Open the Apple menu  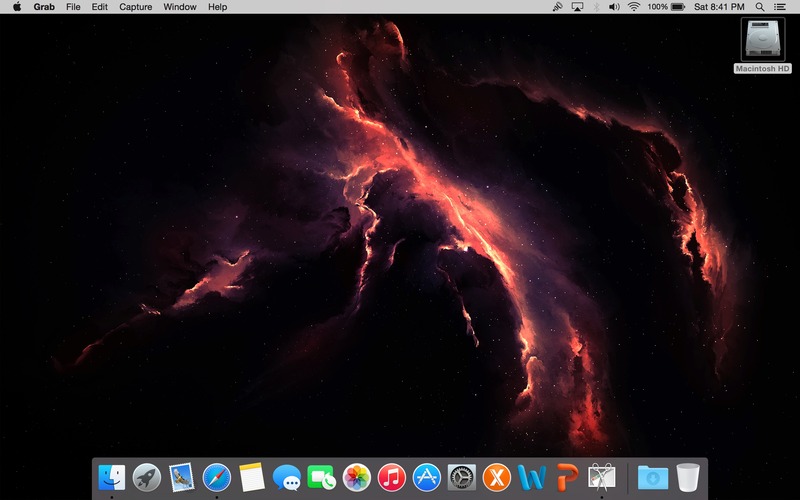(17, 7)
